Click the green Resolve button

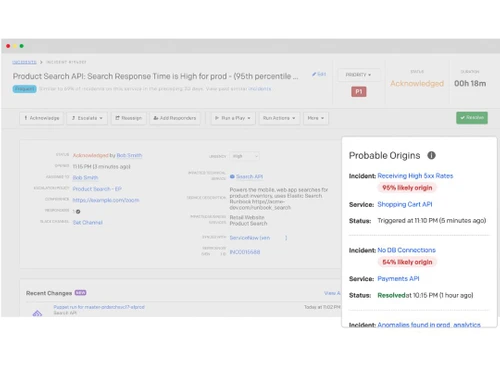coord(472,118)
